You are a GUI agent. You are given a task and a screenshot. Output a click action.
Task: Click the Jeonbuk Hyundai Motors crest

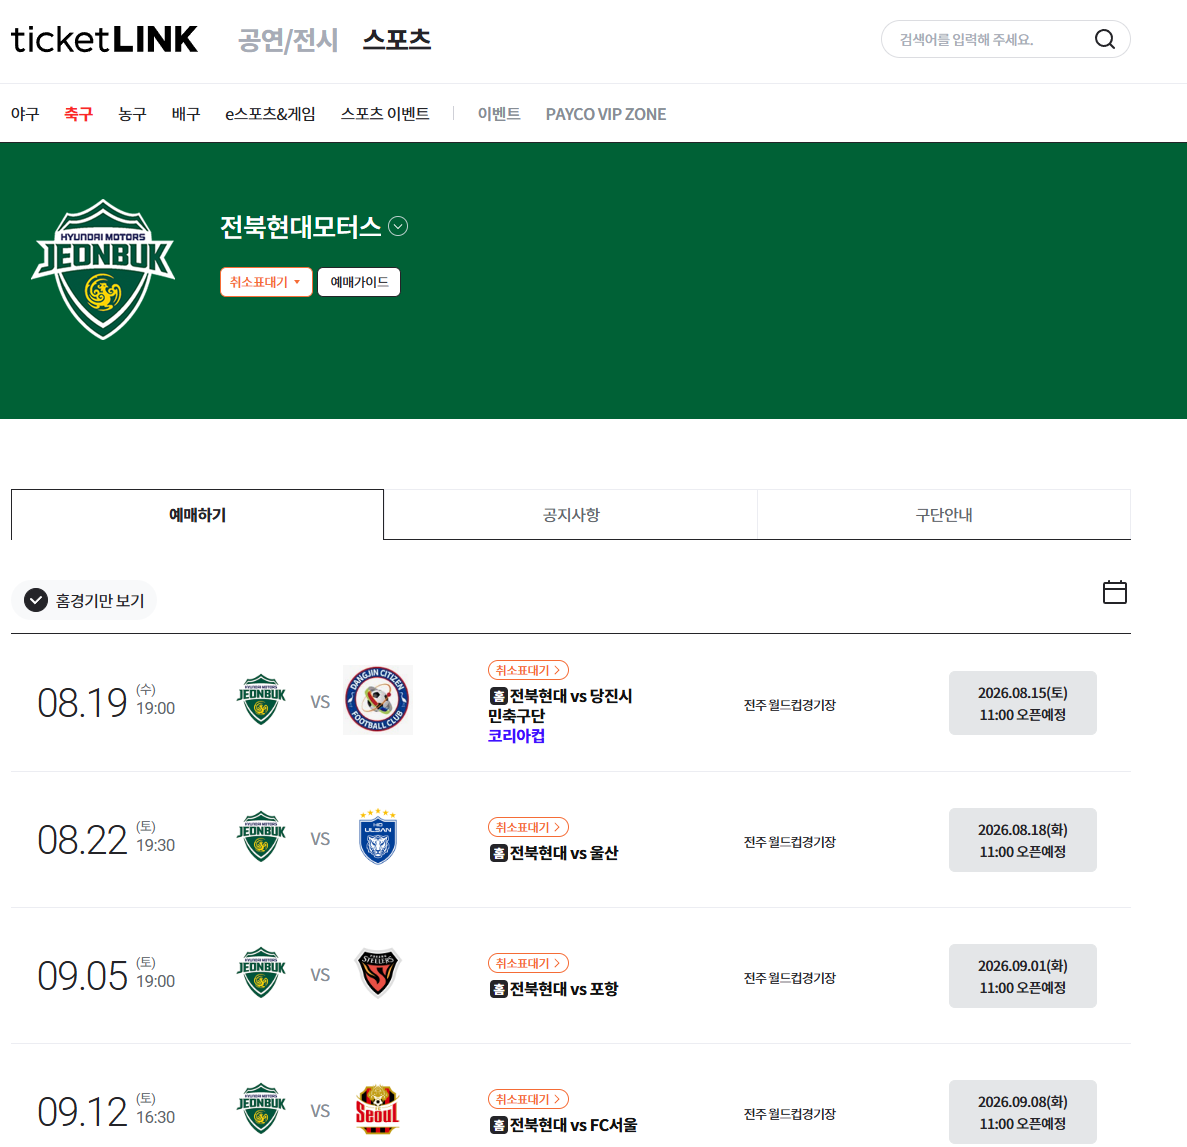click(103, 270)
